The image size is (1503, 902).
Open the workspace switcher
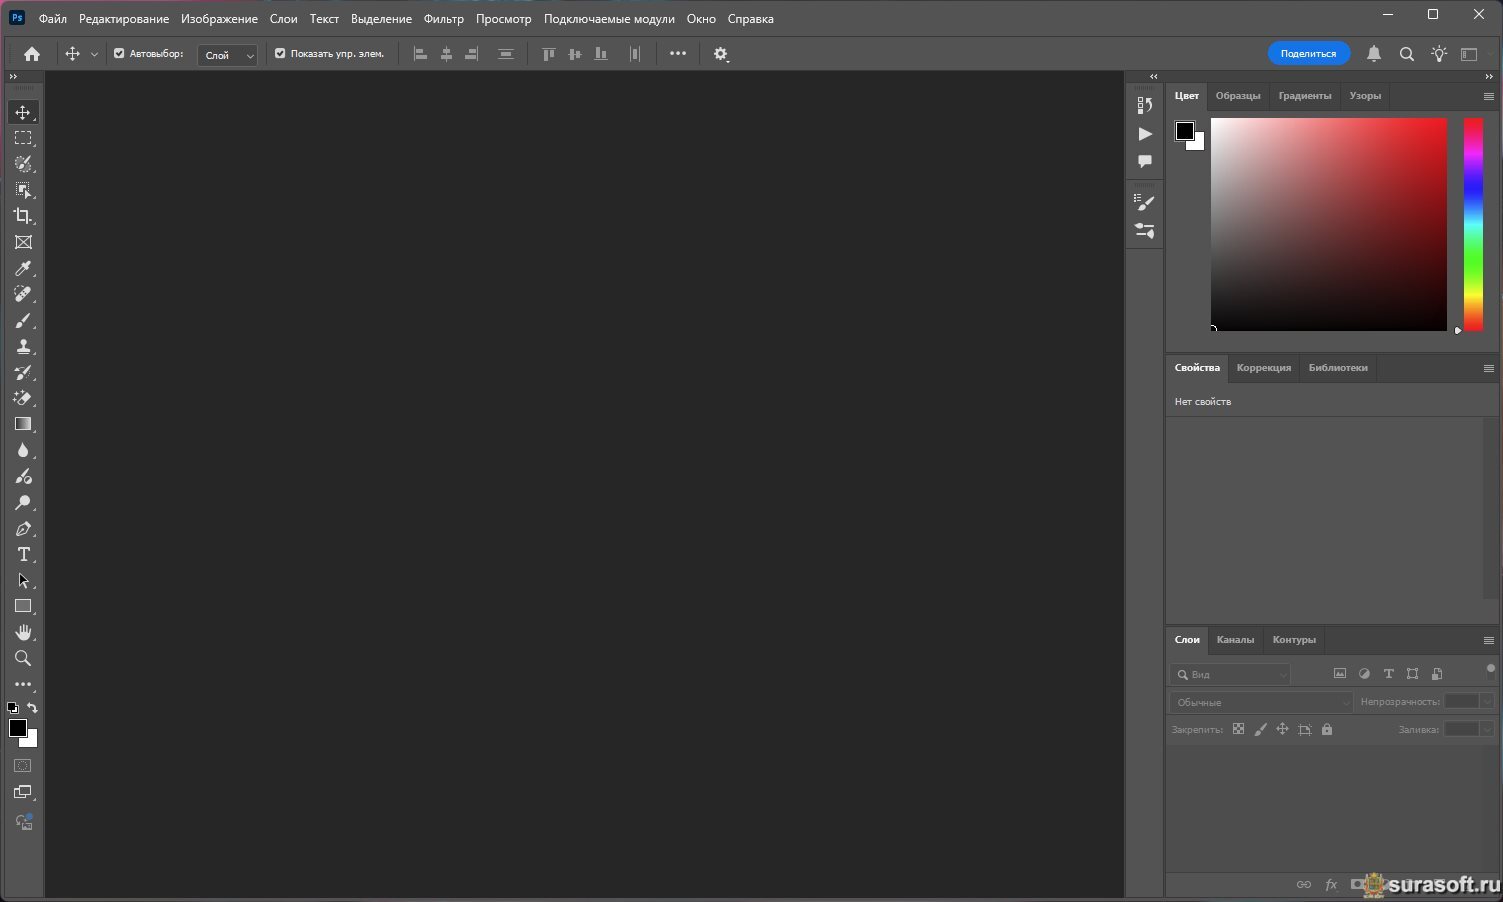tap(1469, 54)
